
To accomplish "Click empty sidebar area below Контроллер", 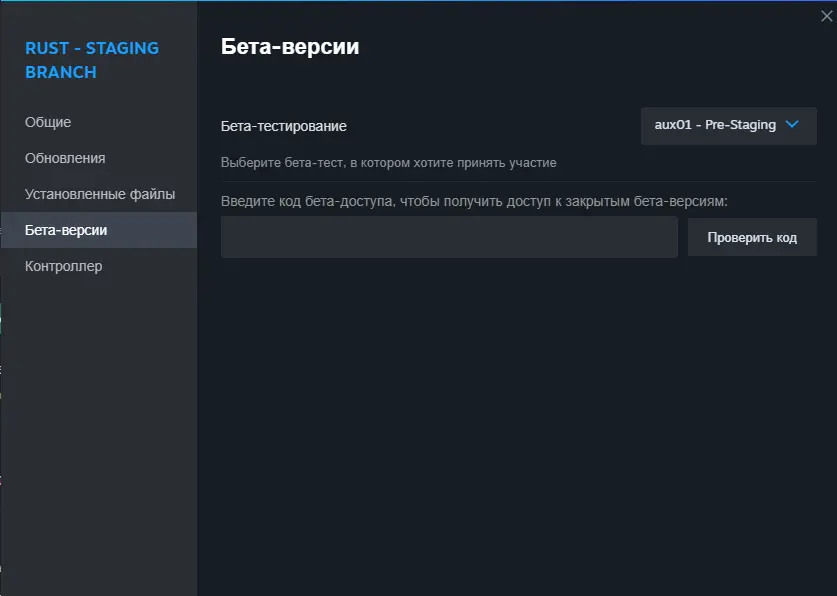I will pos(99,427).
